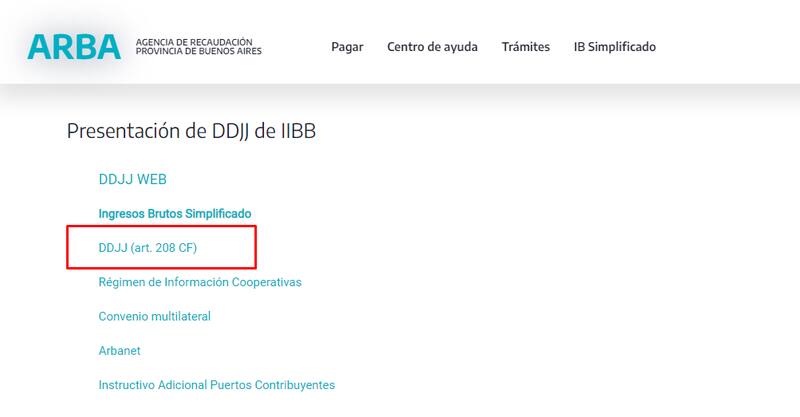800x417 pixels.
Task: Select IB Simplificado in top navigation
Action: (x=614, y=47)
